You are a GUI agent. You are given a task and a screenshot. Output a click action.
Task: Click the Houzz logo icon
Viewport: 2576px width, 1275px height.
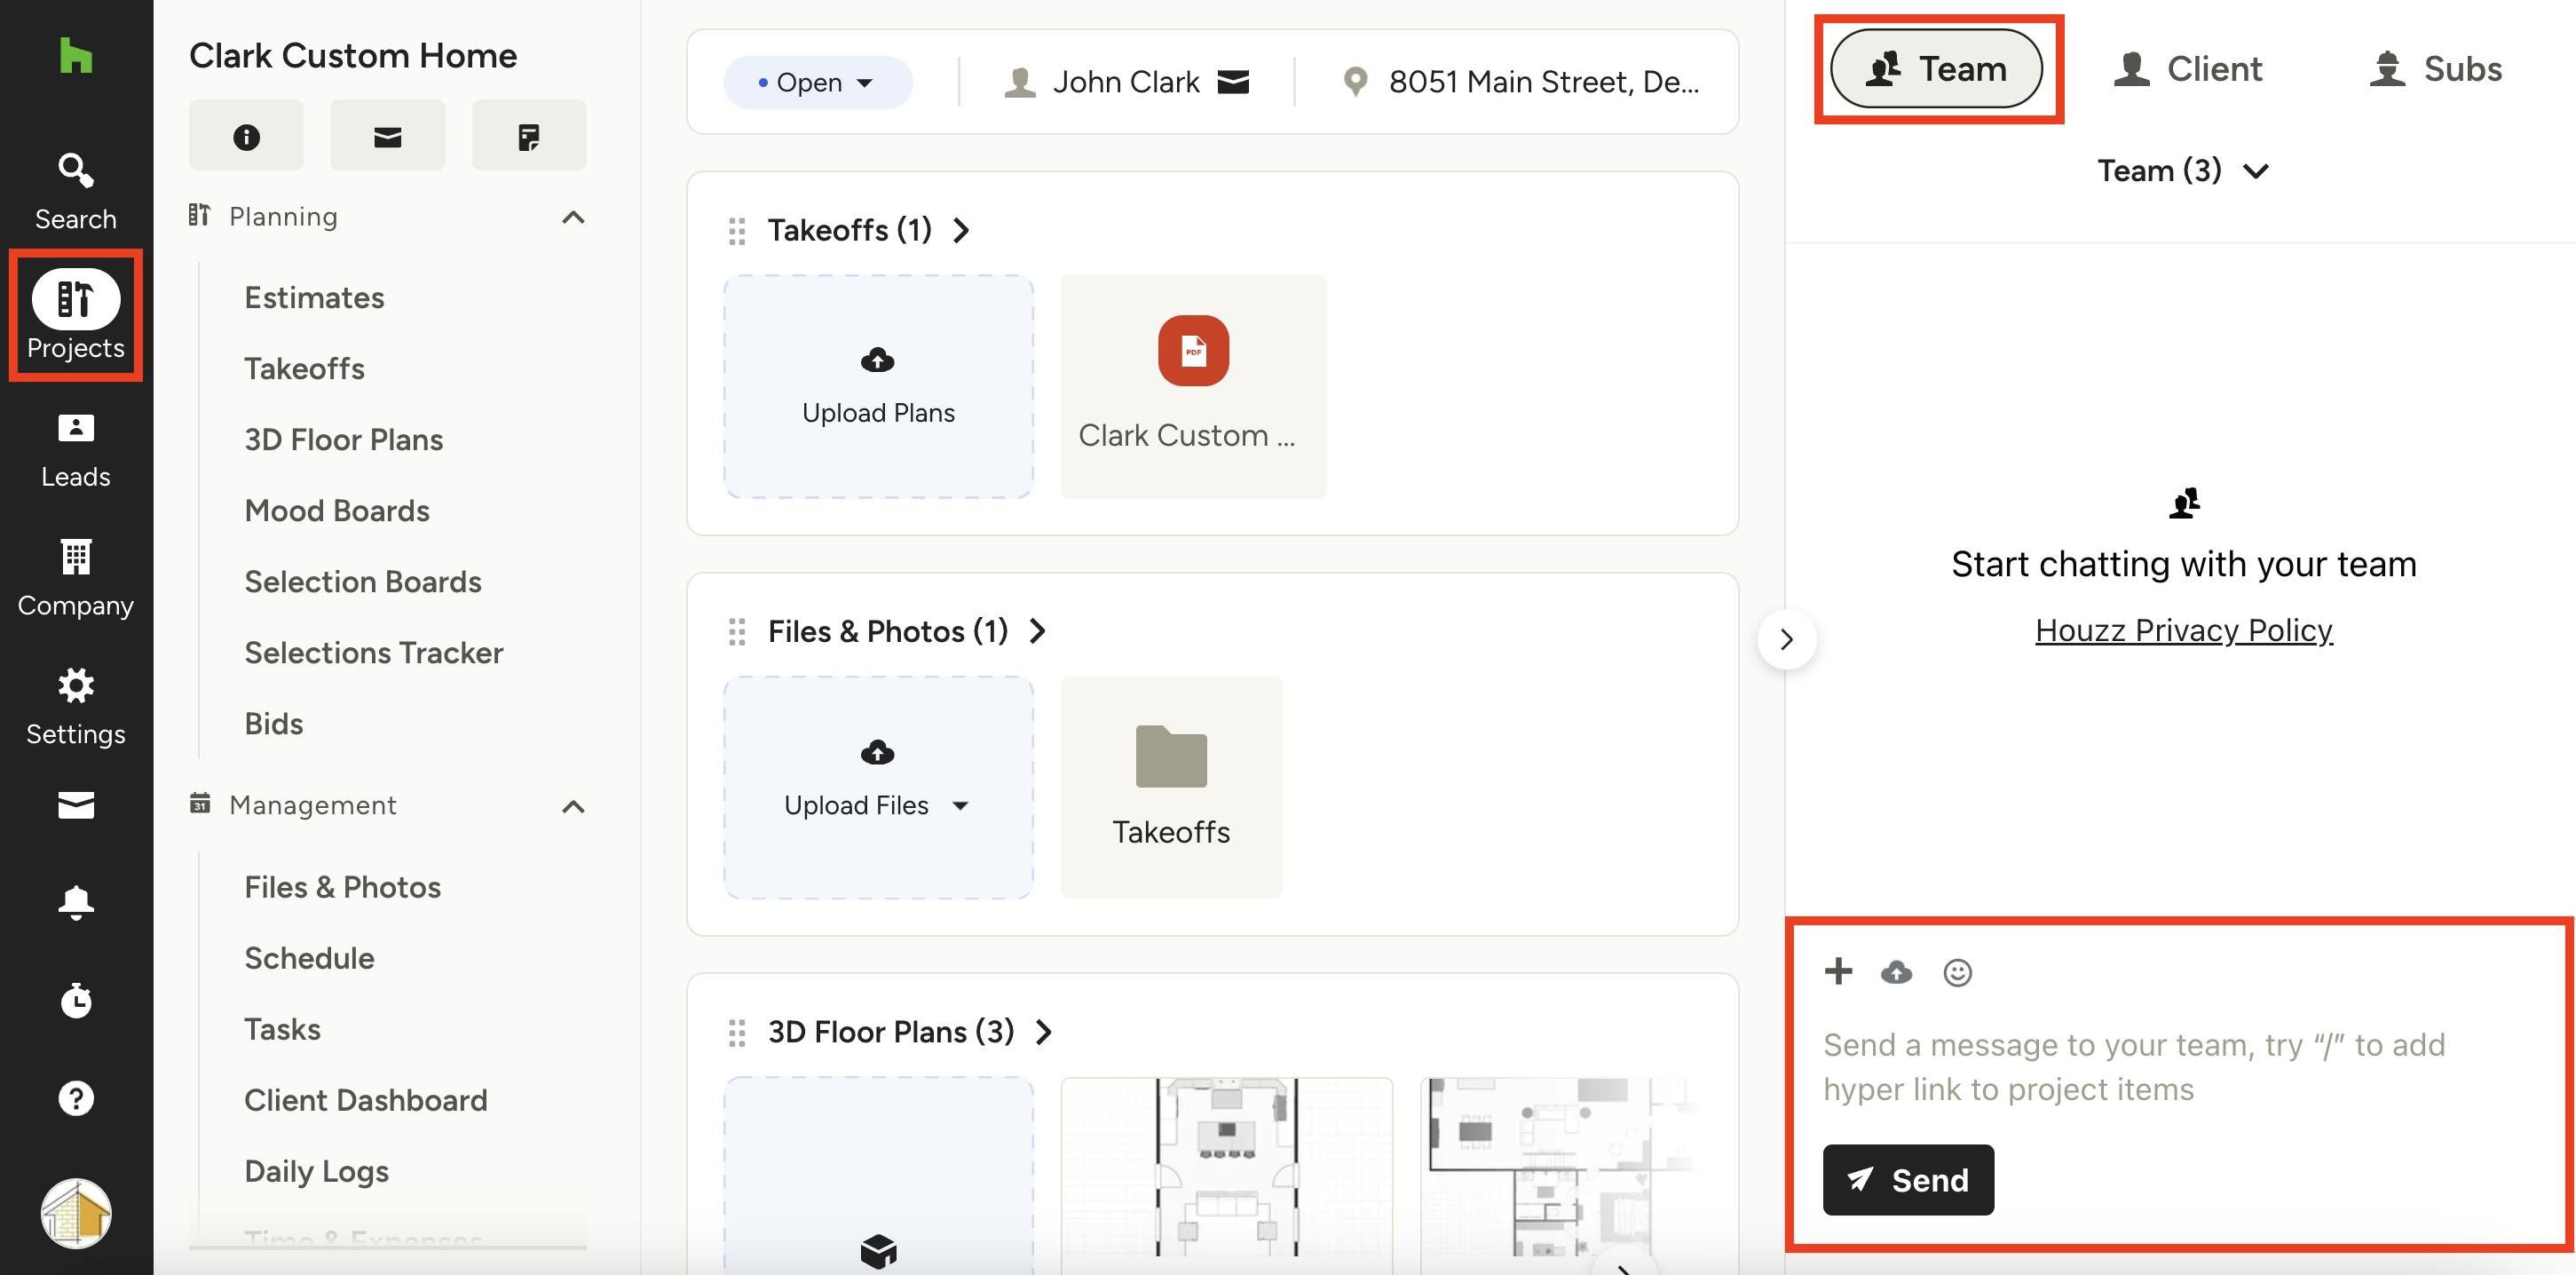tap(76, 55)
